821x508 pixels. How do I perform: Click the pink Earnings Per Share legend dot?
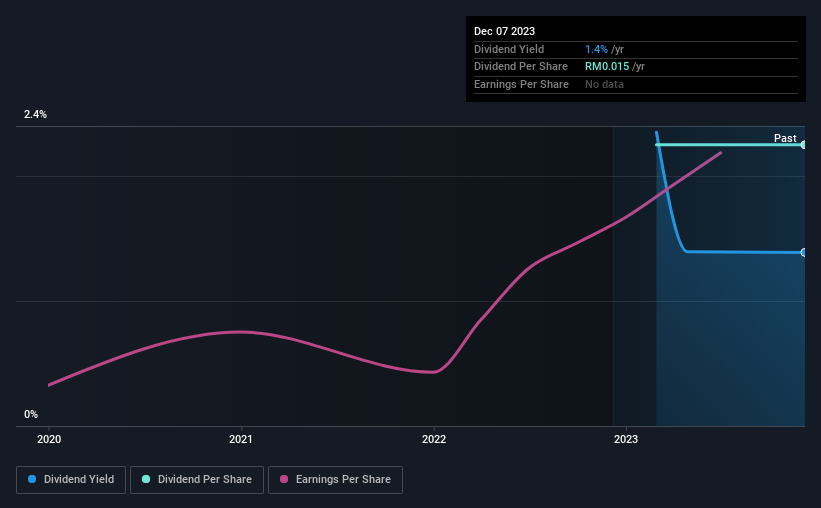[284, 479]
